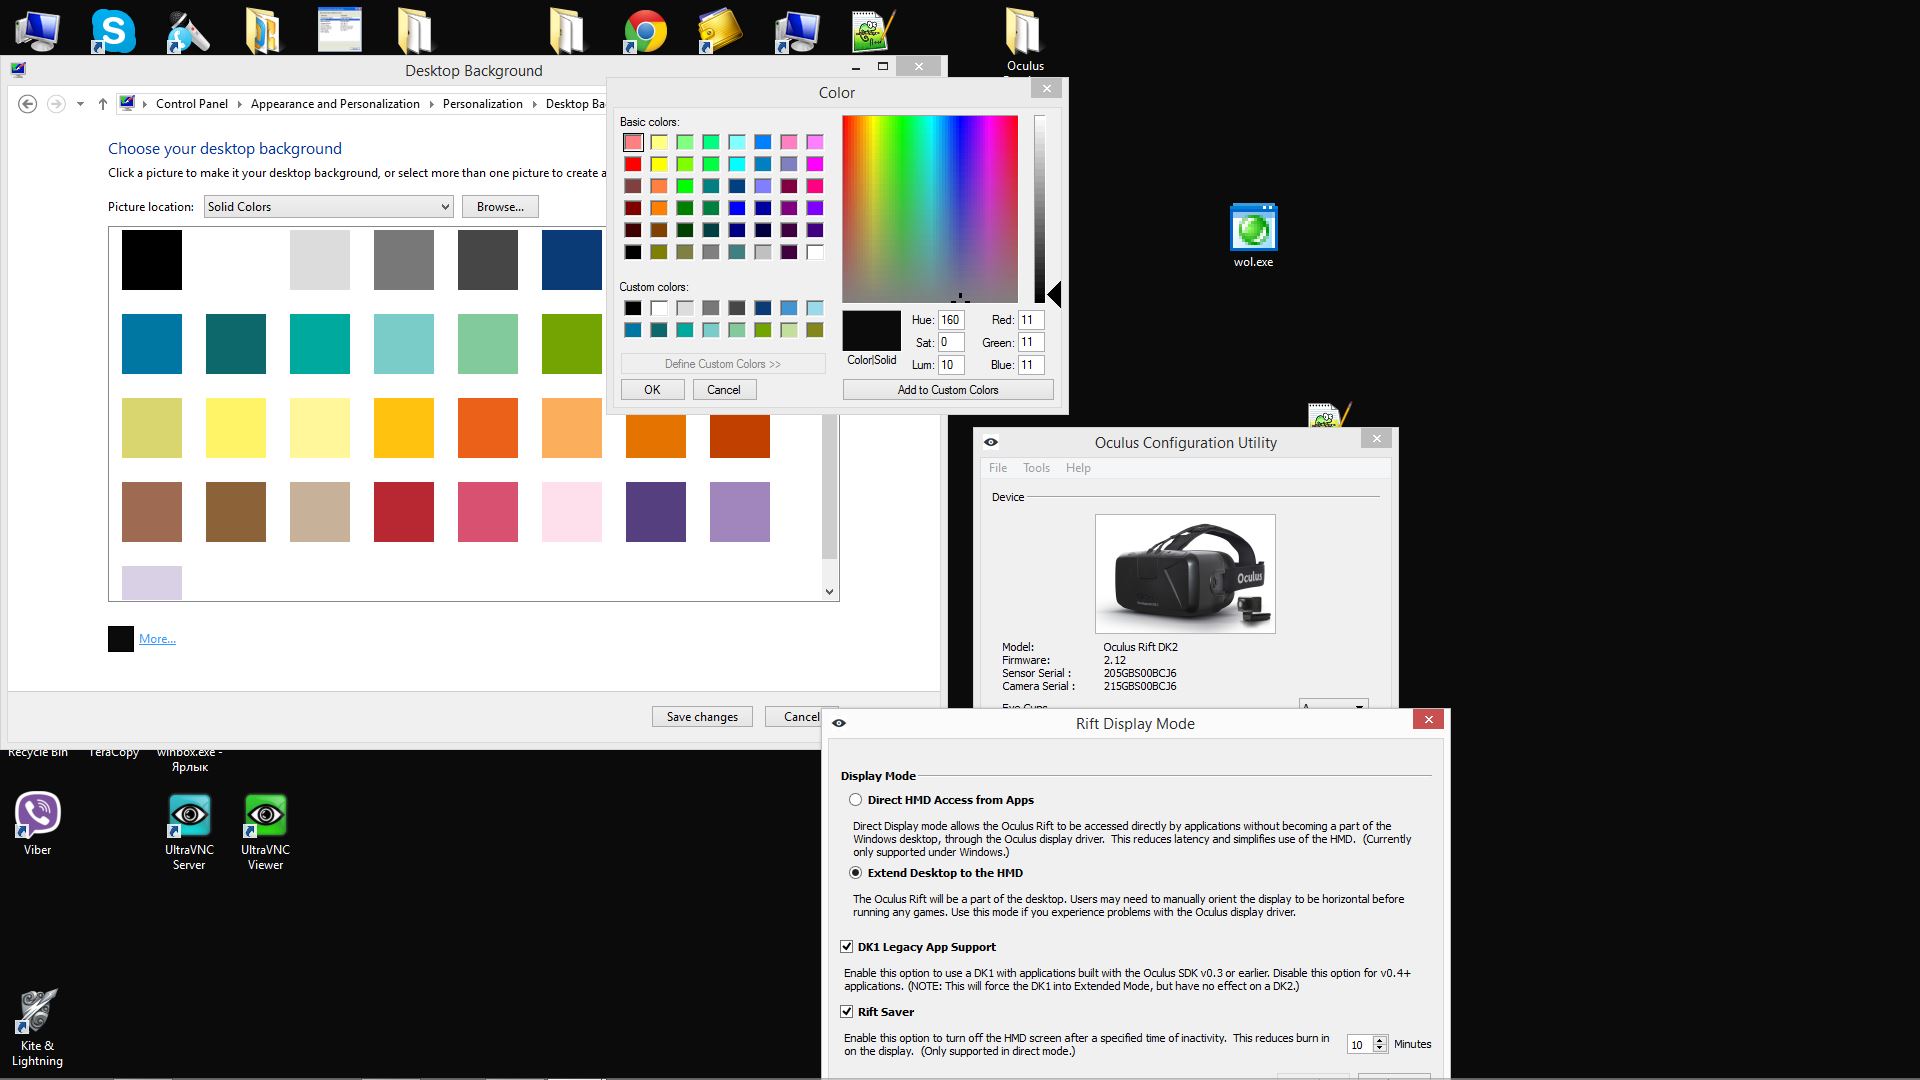Open the computer icon at top-left of desktop

click(x=37, y=31)
